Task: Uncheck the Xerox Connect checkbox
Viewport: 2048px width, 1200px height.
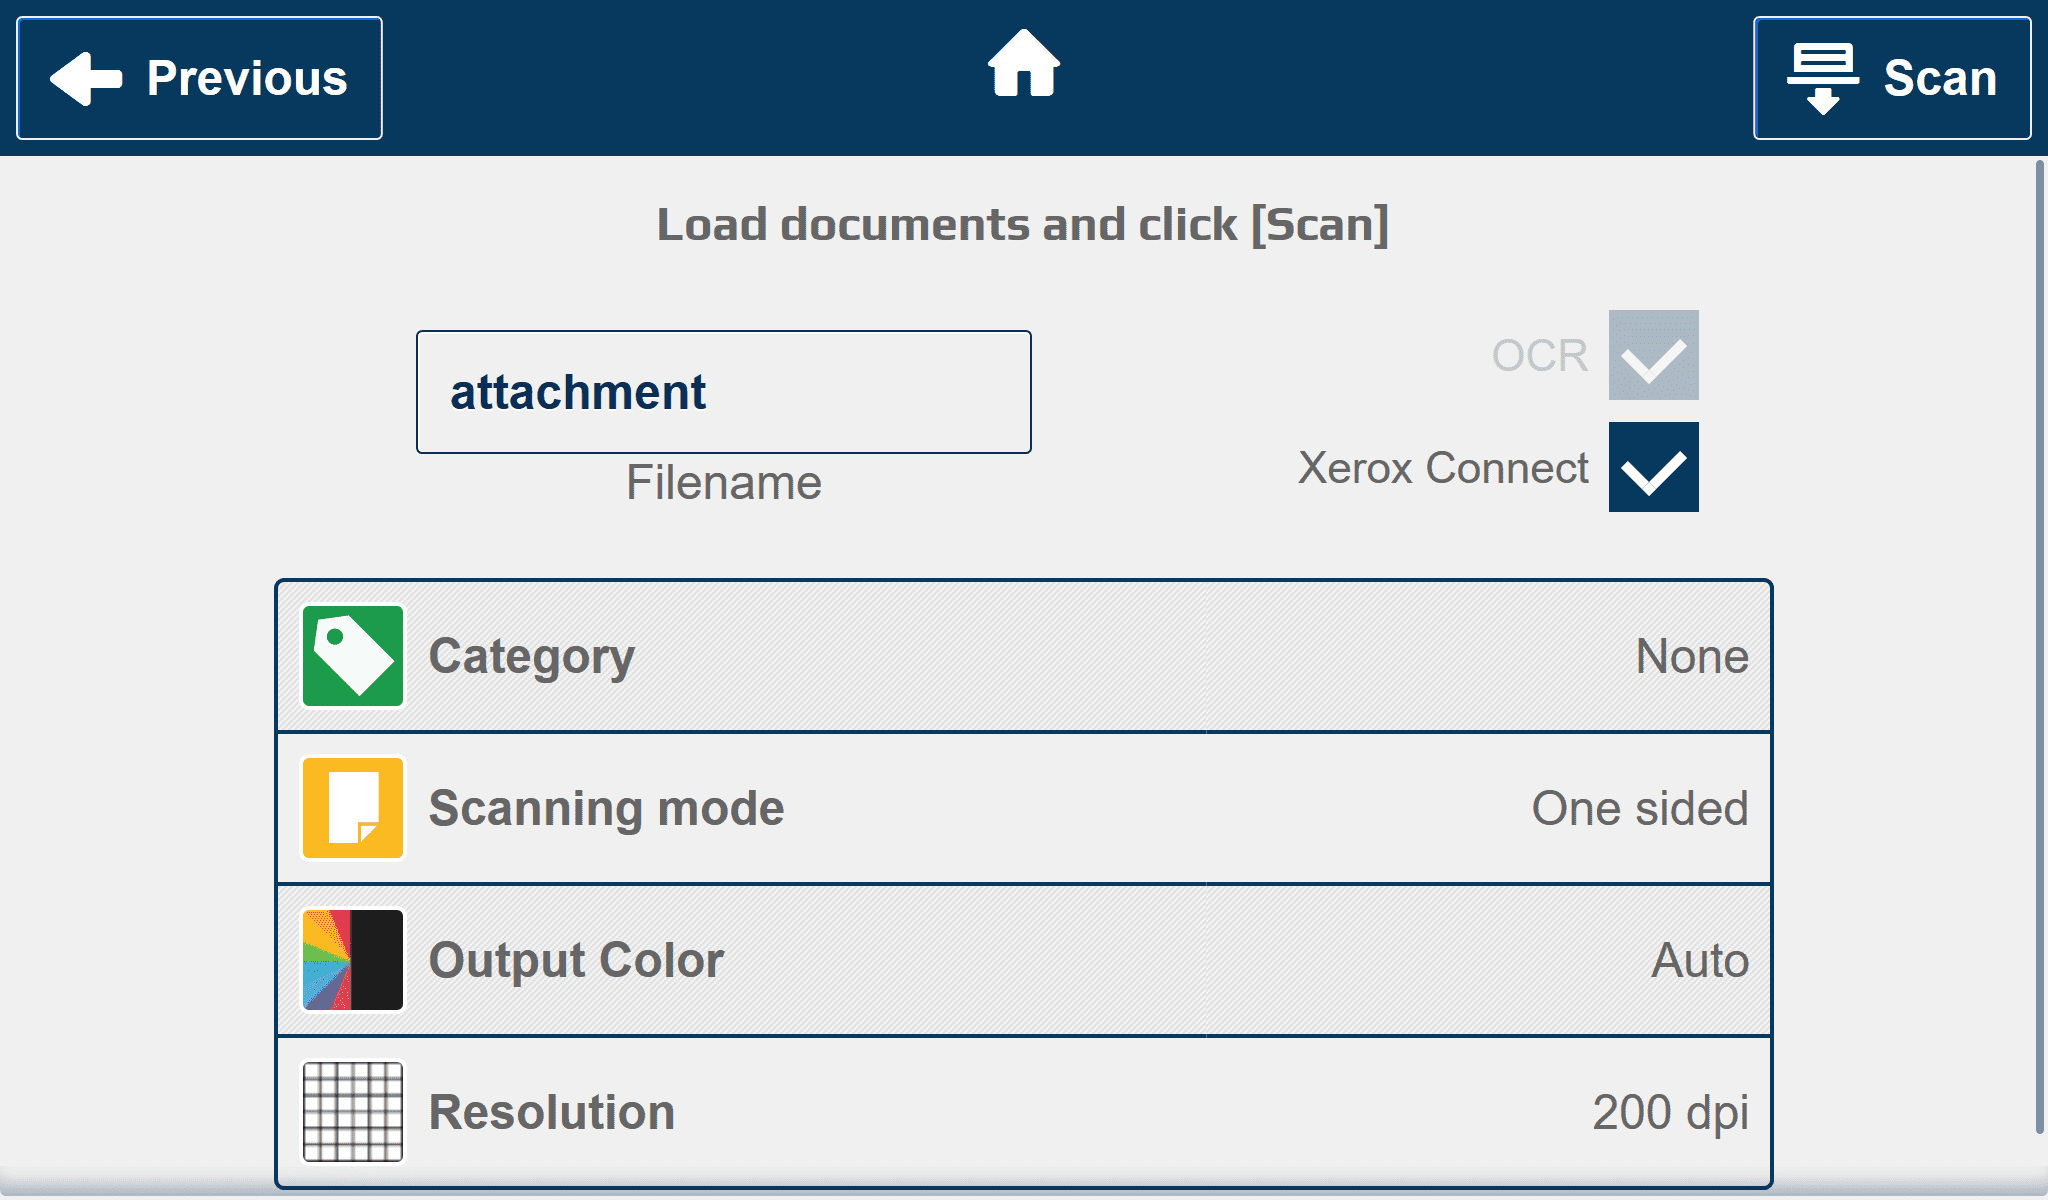Action: click(1654, 467)
